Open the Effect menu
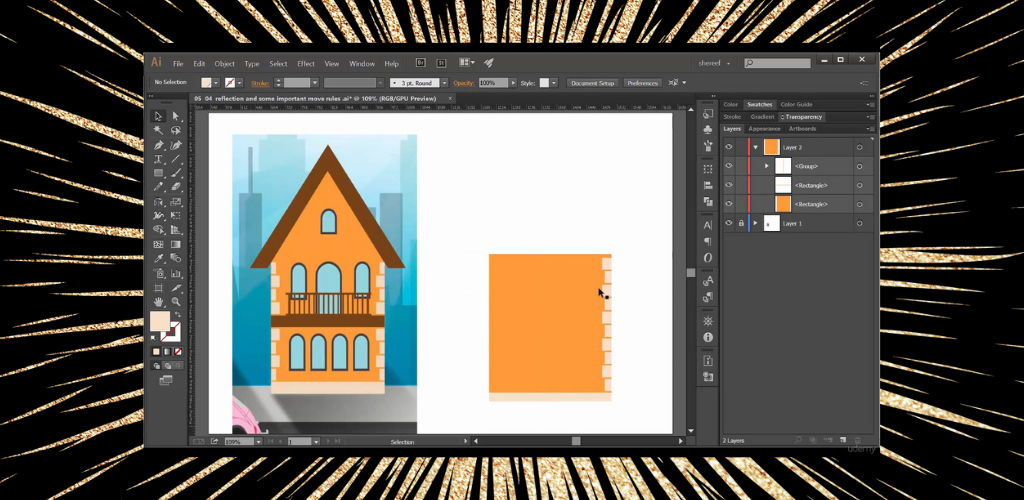 306,63
